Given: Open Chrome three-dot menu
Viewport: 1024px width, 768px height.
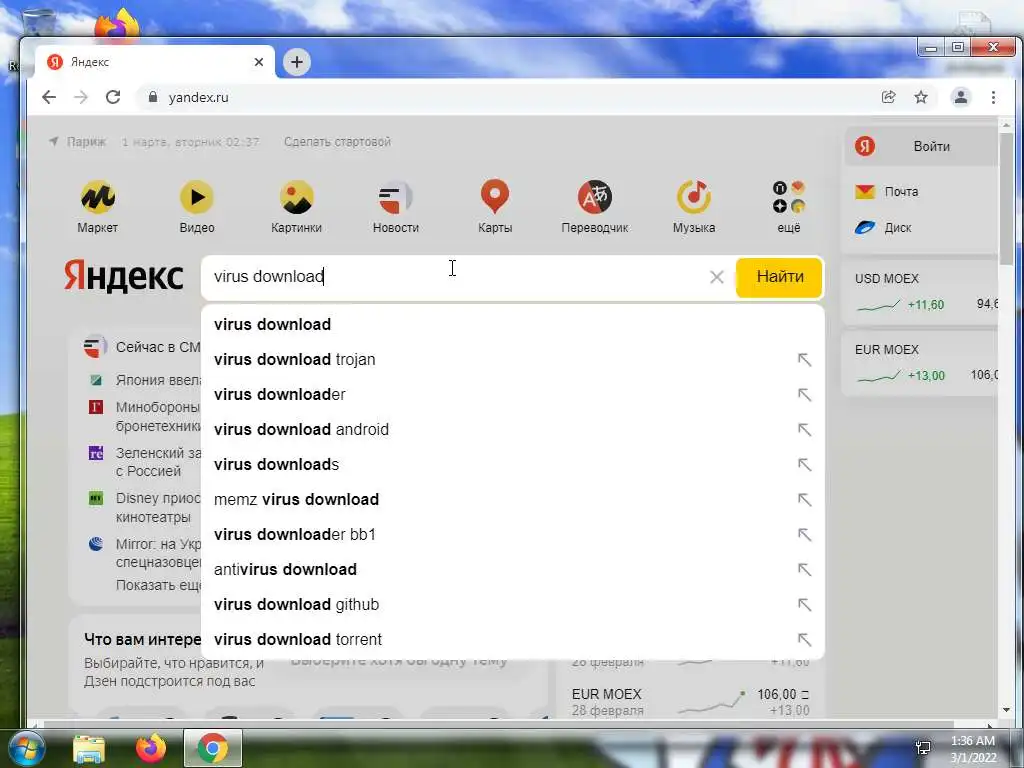Looking at the screenshot, I should [993, 97].
